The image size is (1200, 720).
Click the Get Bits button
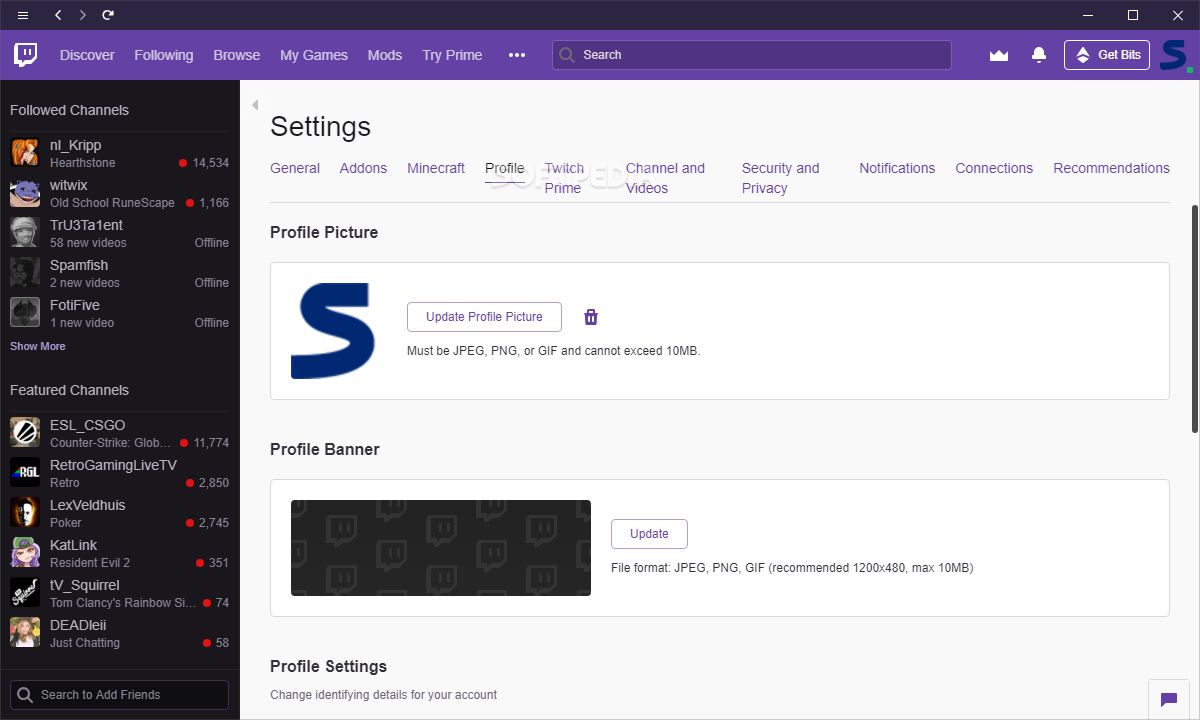coord(1107,55)
